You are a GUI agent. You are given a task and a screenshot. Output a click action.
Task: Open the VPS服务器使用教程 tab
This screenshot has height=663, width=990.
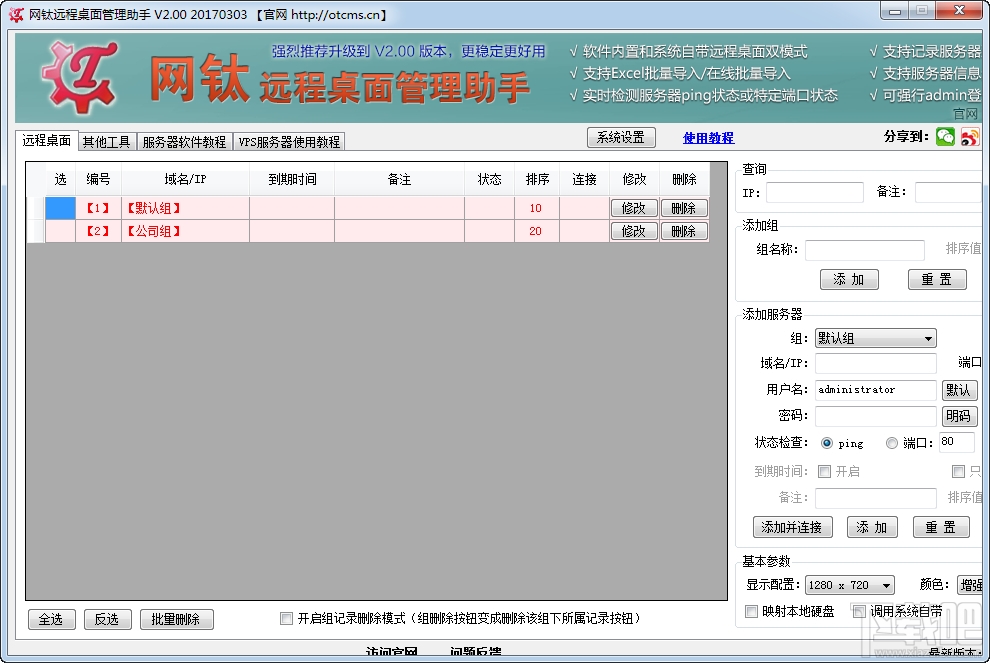289,142
